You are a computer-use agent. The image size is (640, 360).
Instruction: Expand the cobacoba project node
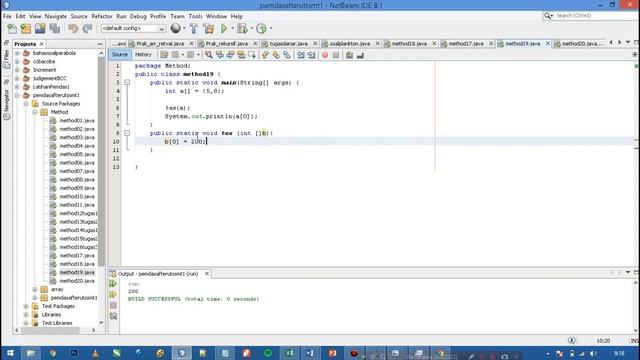(17, 62)
